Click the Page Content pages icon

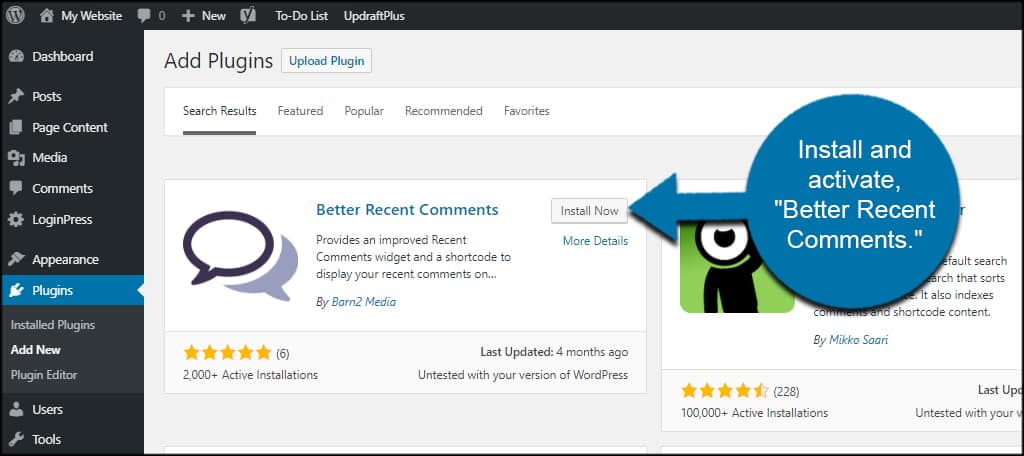[x=16, y=127]
